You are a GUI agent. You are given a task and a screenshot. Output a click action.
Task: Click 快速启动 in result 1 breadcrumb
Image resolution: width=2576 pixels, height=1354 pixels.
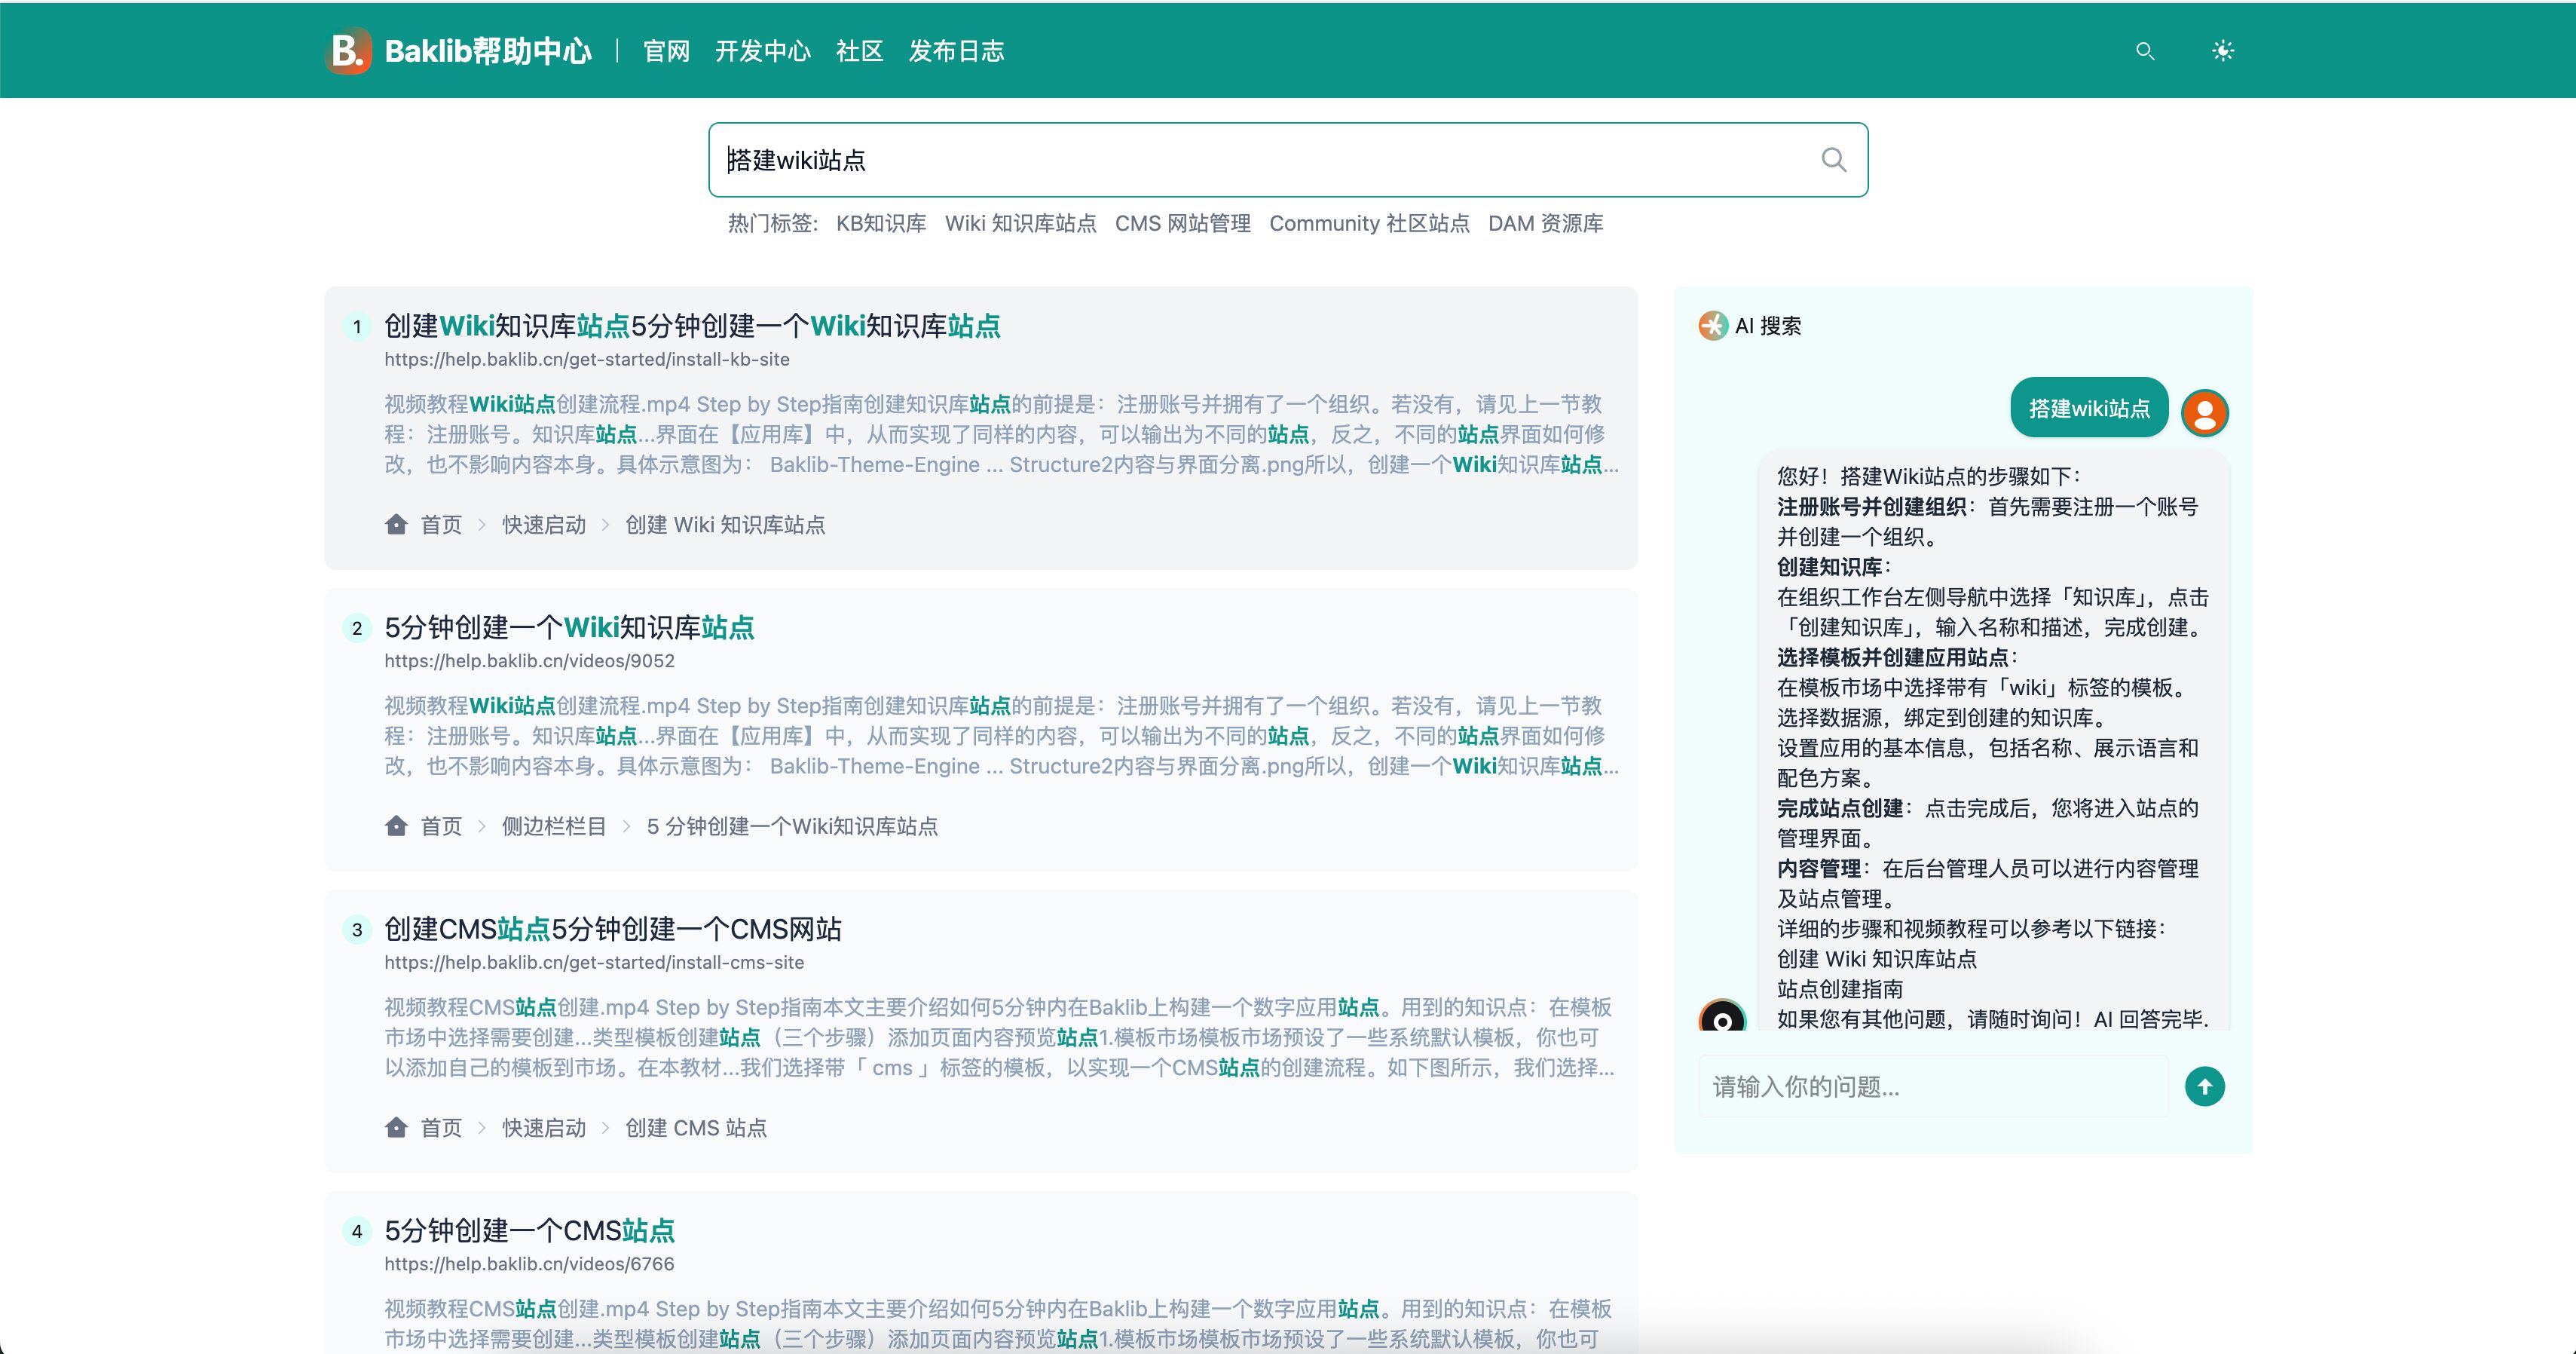point(544,524)
